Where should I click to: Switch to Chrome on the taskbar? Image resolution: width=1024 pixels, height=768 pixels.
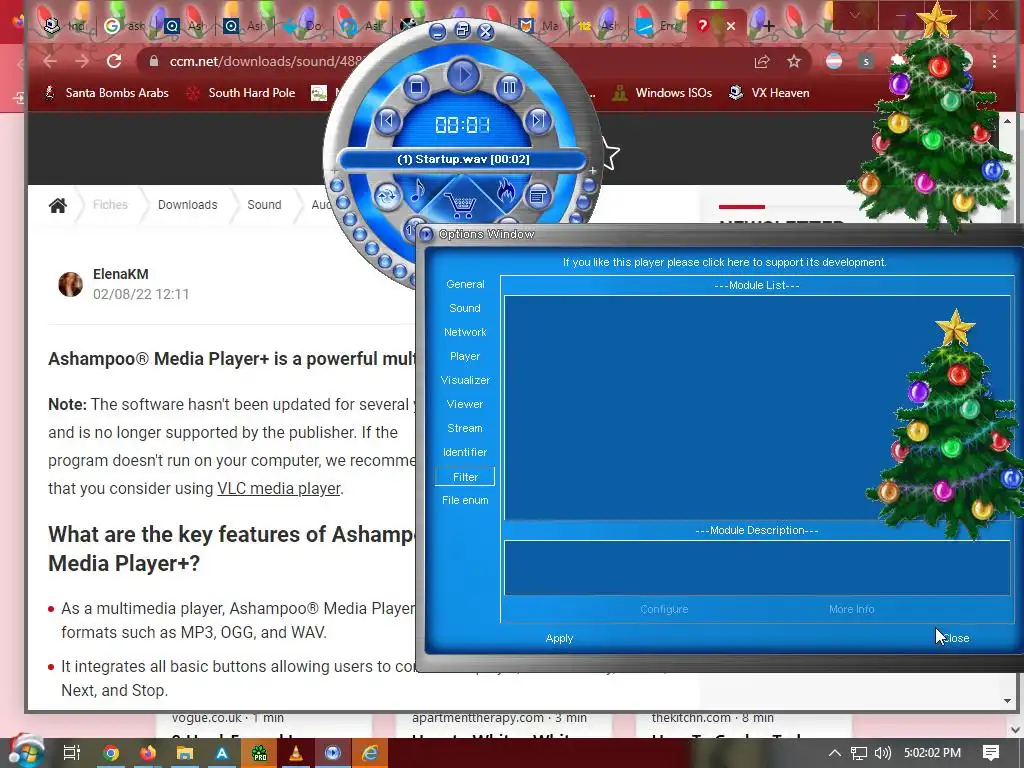111,753
